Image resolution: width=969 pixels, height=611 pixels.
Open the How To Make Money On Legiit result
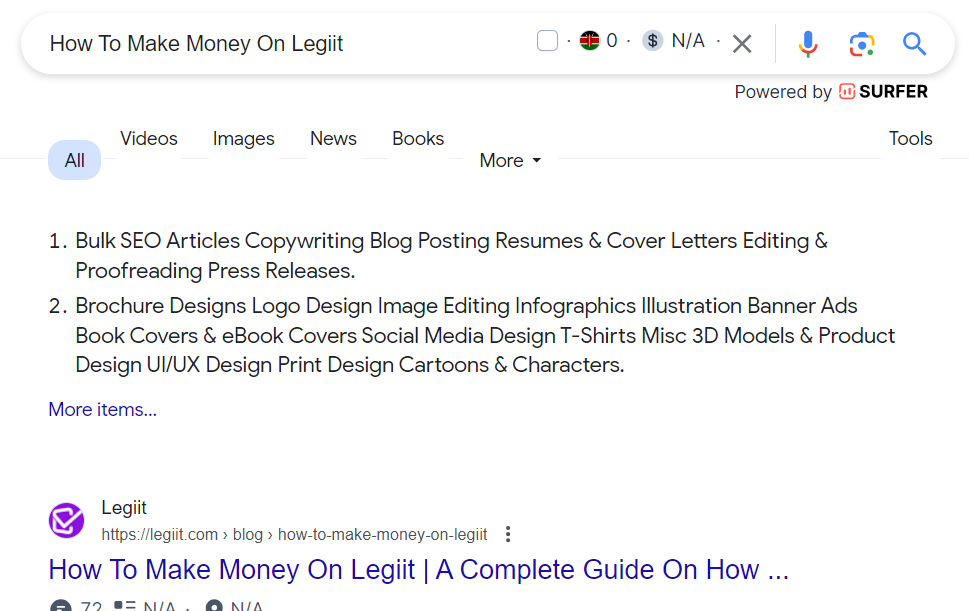click(x=418, y=570)
